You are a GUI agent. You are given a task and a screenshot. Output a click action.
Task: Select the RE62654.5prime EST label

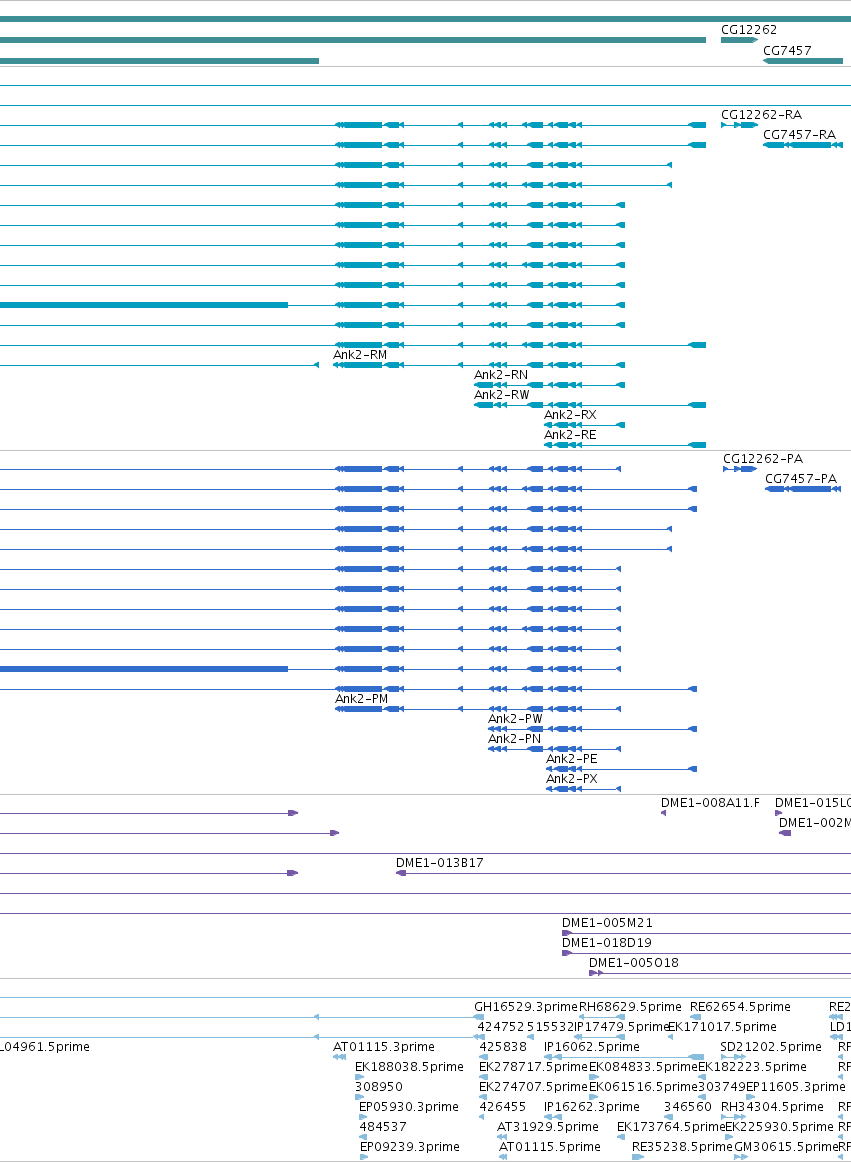click(x=740, y=1007)
